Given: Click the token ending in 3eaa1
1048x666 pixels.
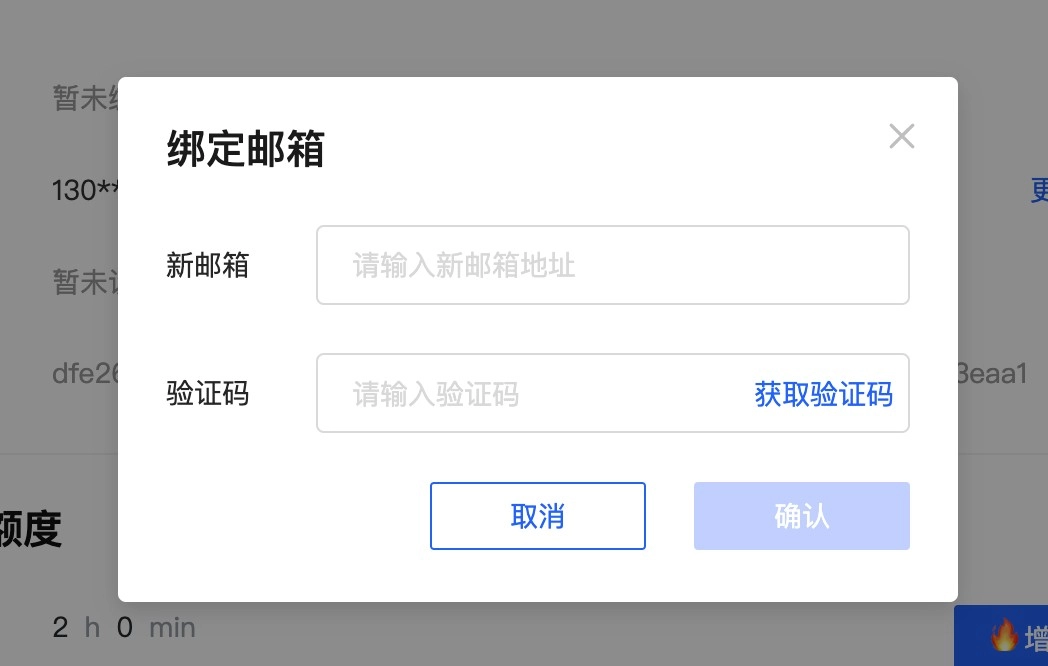Looking at the screenshot, I should click(x=990, y=374).
